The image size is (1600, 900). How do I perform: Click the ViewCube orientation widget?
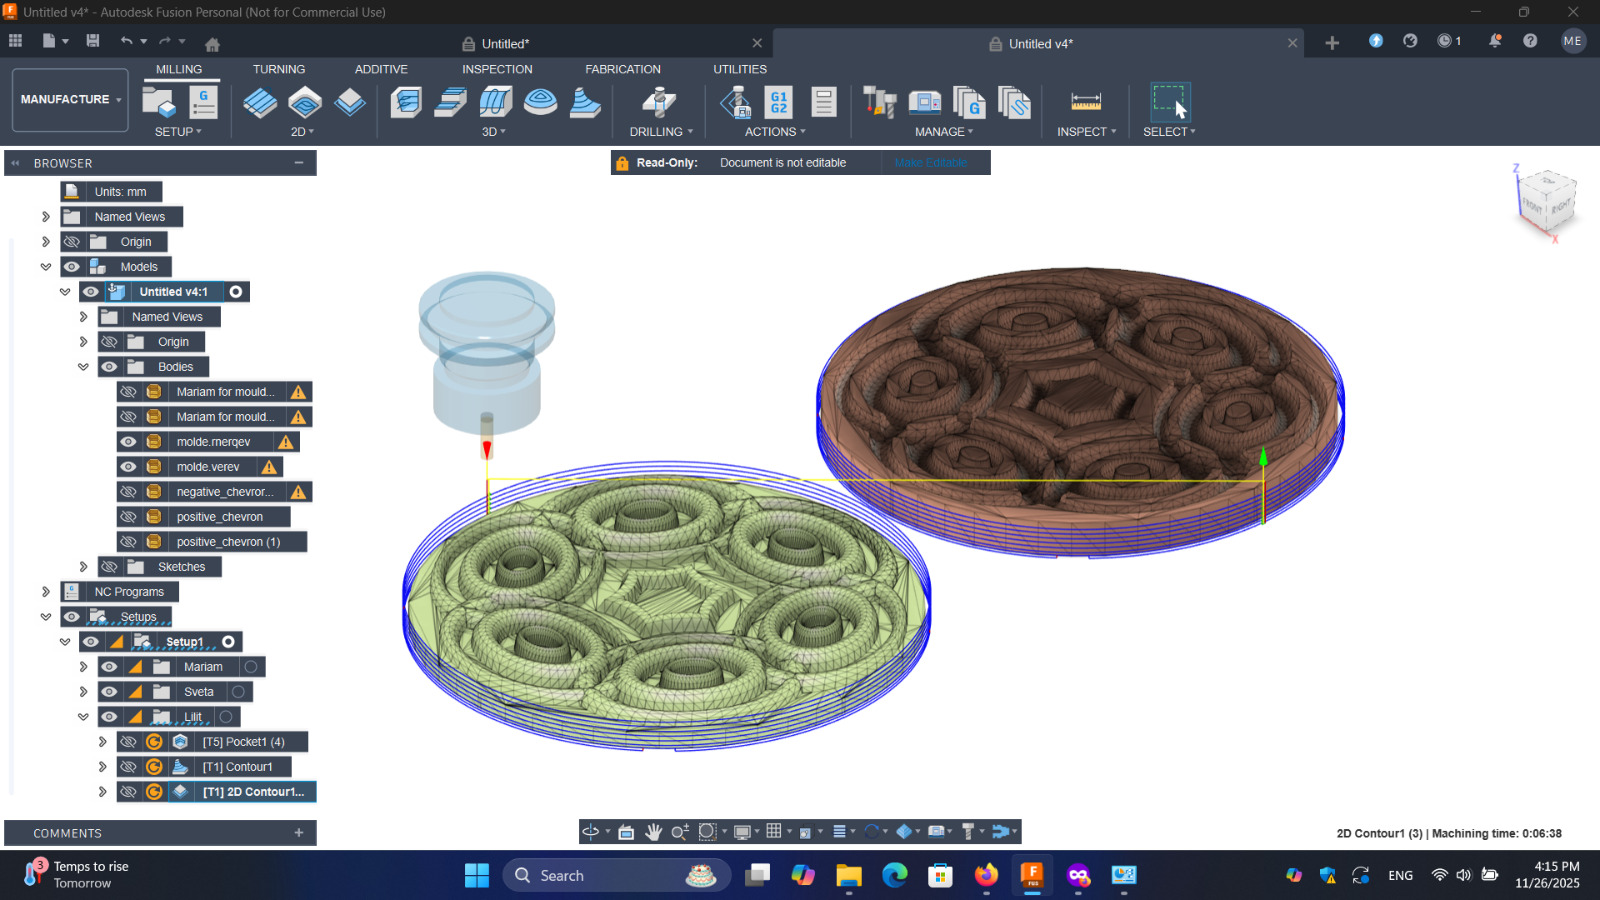[x=1546, y=201]
